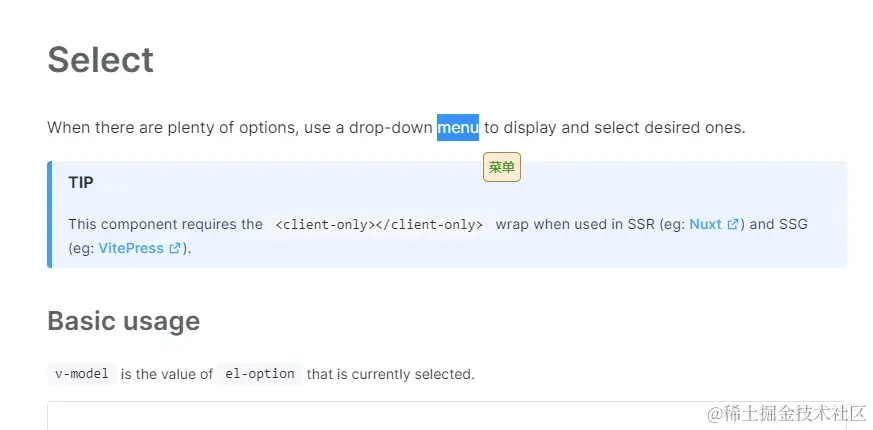This screenshot has width=873, height=430.
Task: Click the text "that is currently selected"
Action: pyautogui.click(x=390, y=374)
